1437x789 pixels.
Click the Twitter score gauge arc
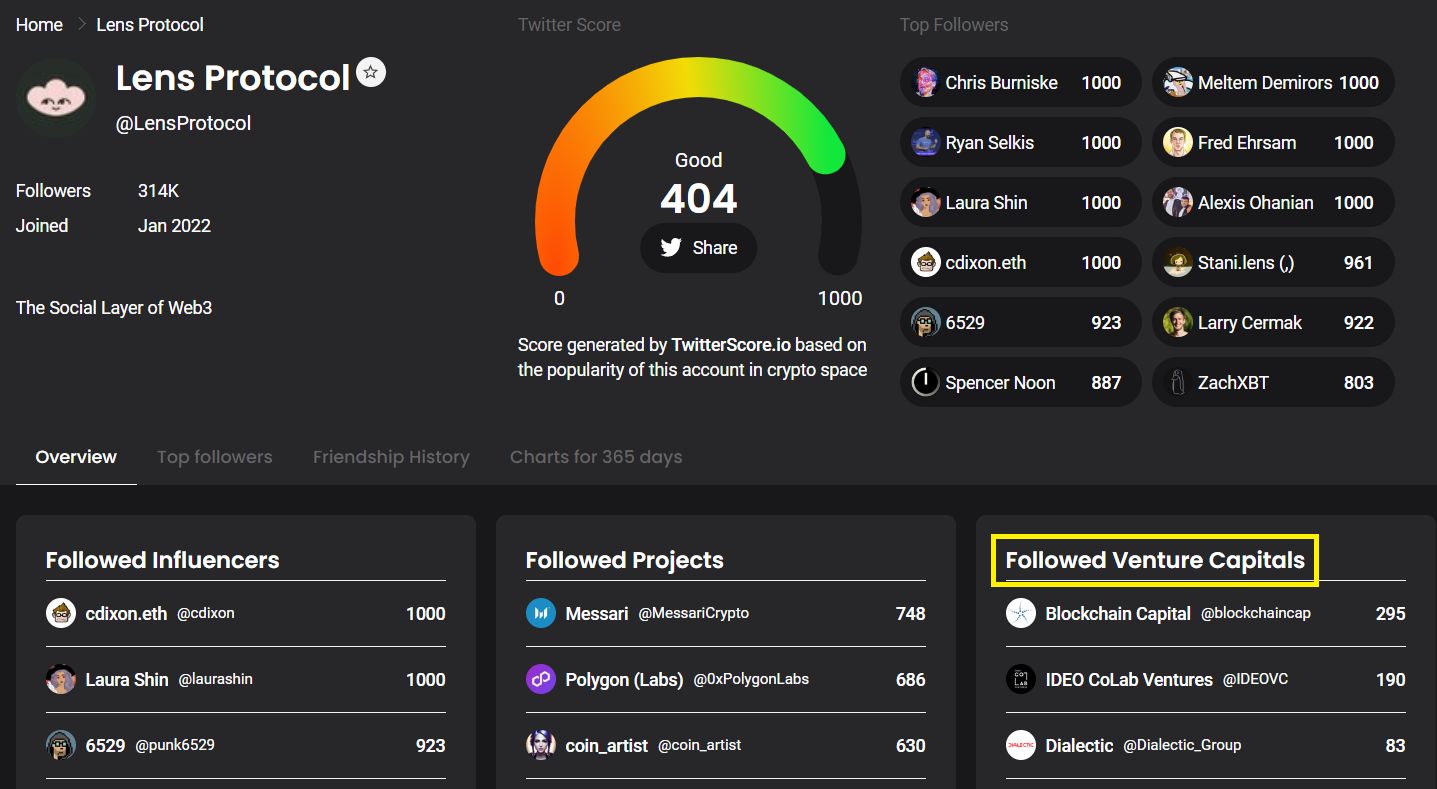(698, 165)
